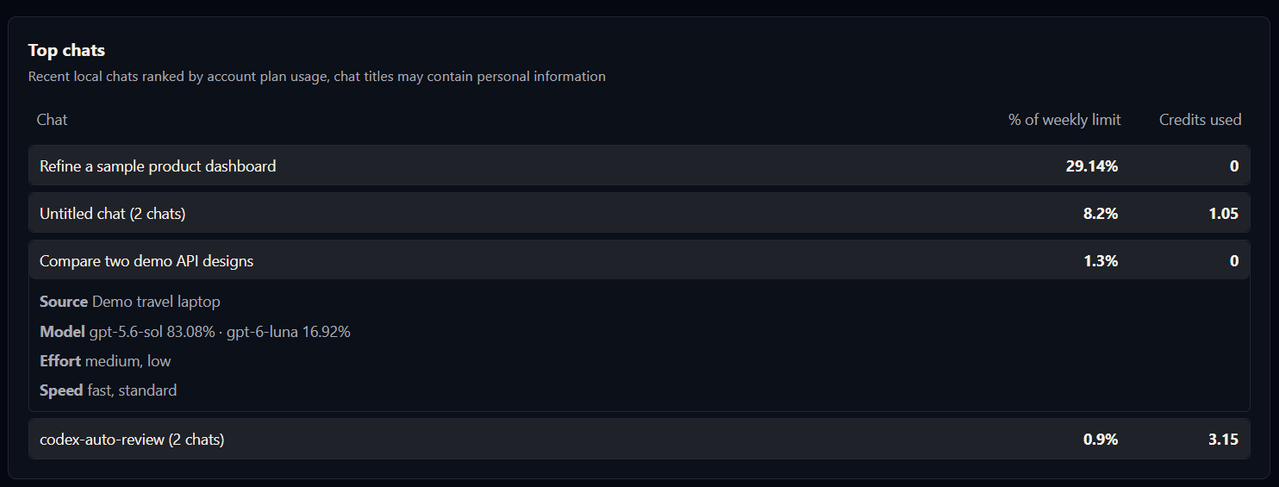Collapse the 'Compare two demo API designs' row
This screenshot has height=487, width=1279.
(639, 261)
